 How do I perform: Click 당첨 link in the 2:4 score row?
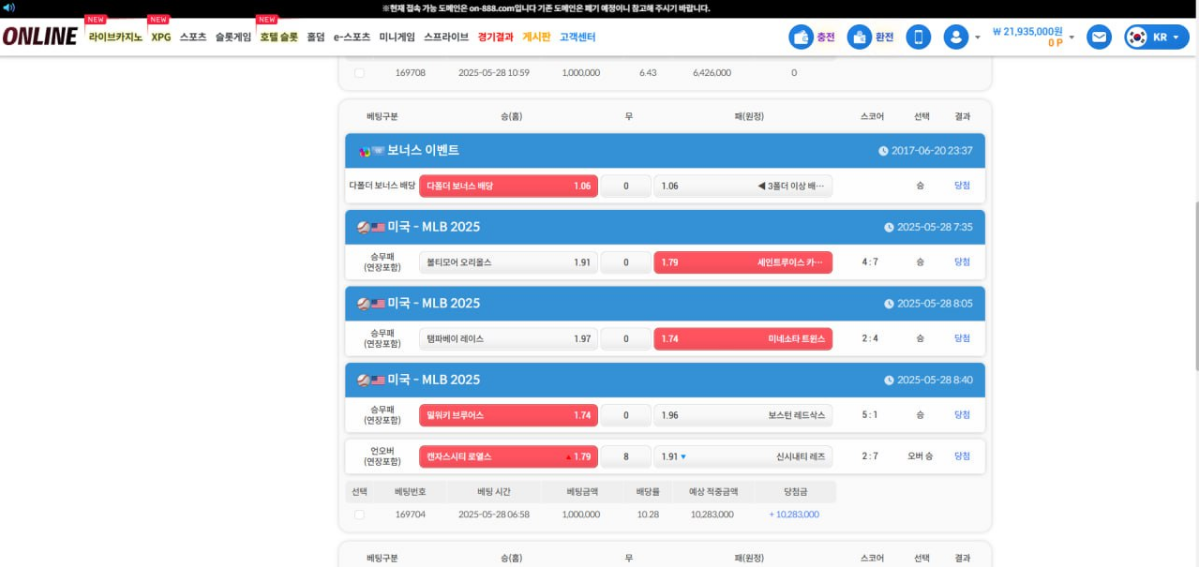tap(962, 339)
